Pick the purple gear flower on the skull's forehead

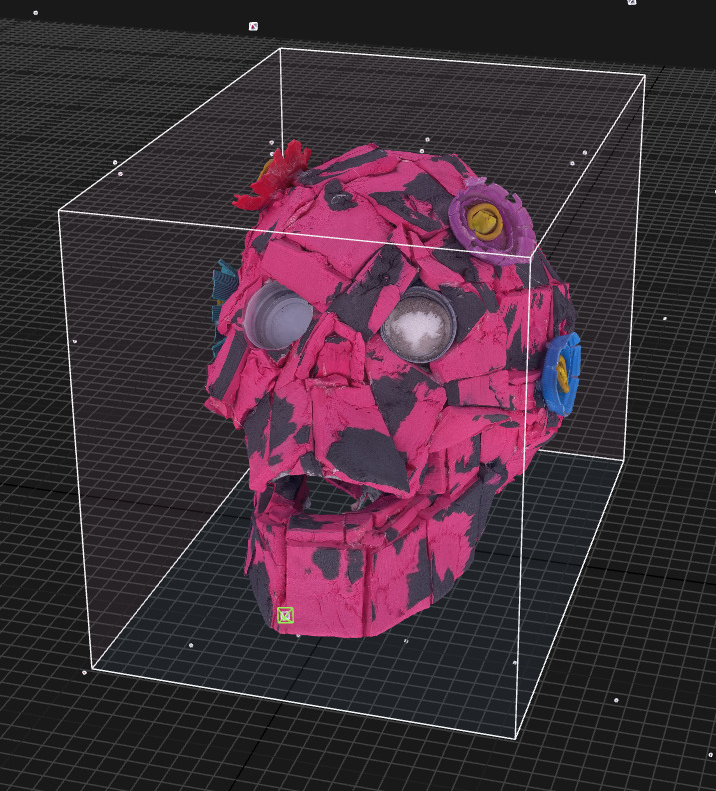491,221
